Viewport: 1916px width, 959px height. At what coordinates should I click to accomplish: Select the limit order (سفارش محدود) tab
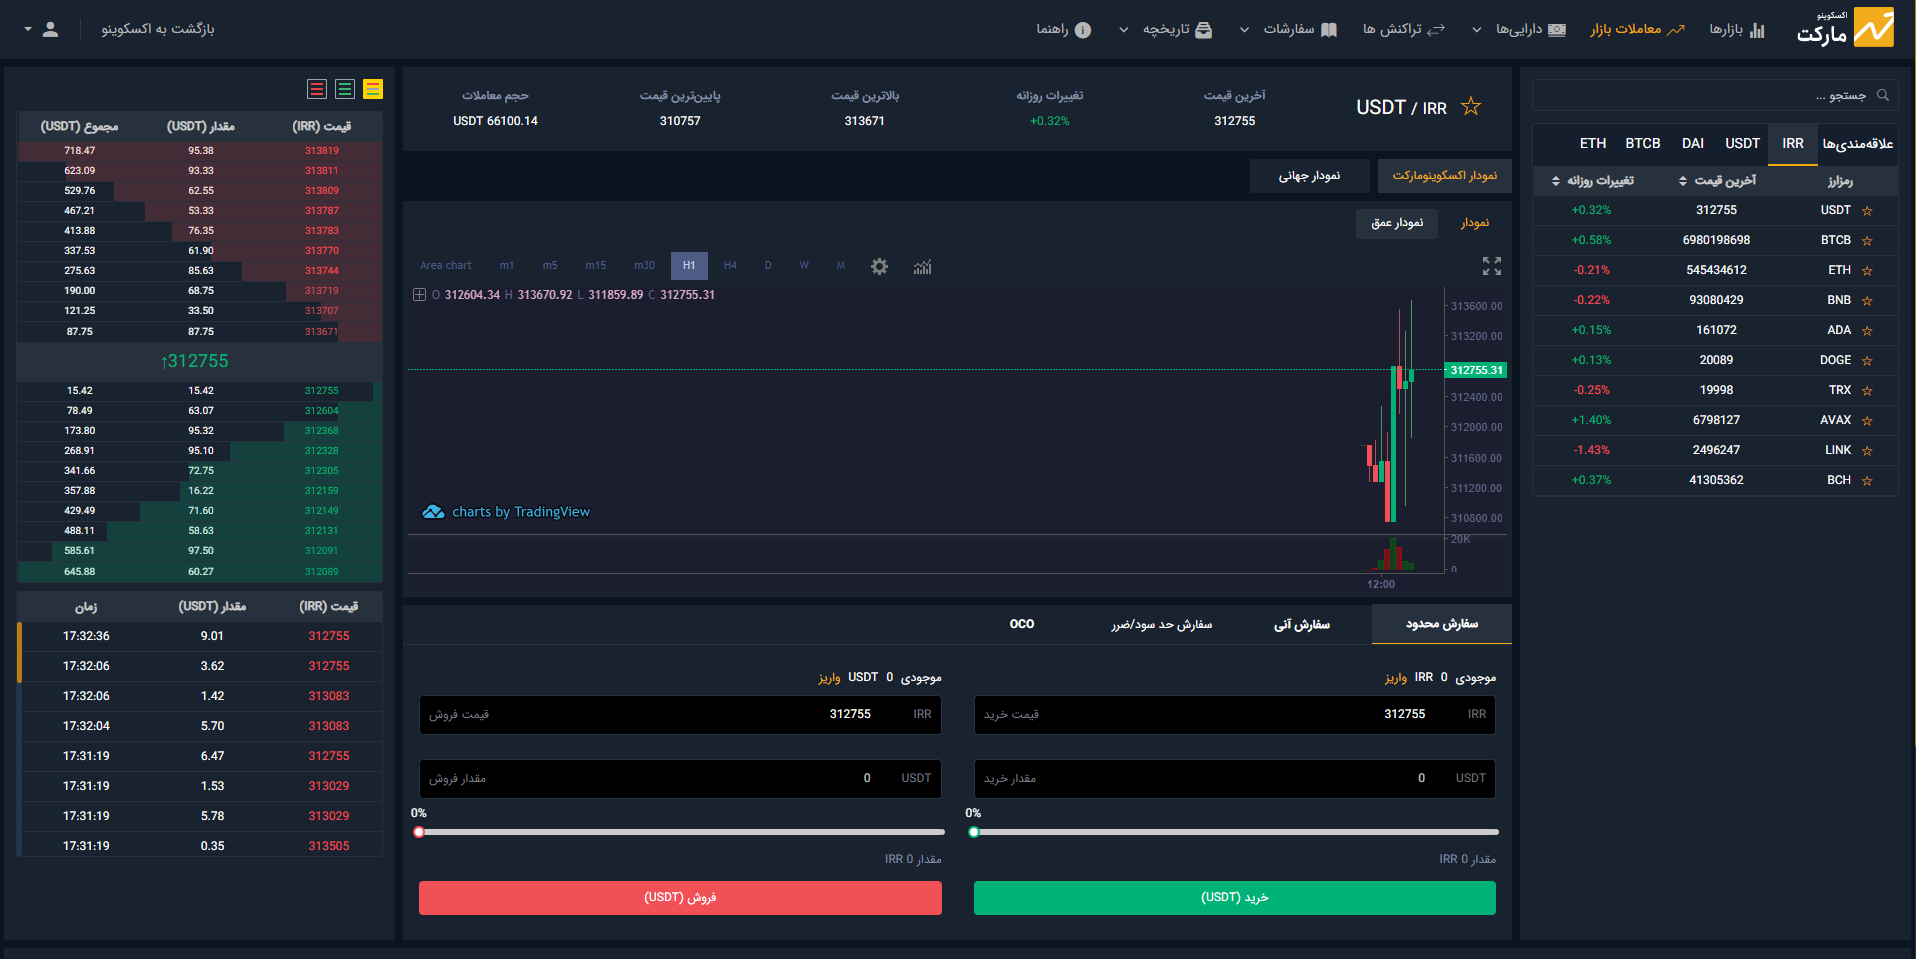point(1442,624)
